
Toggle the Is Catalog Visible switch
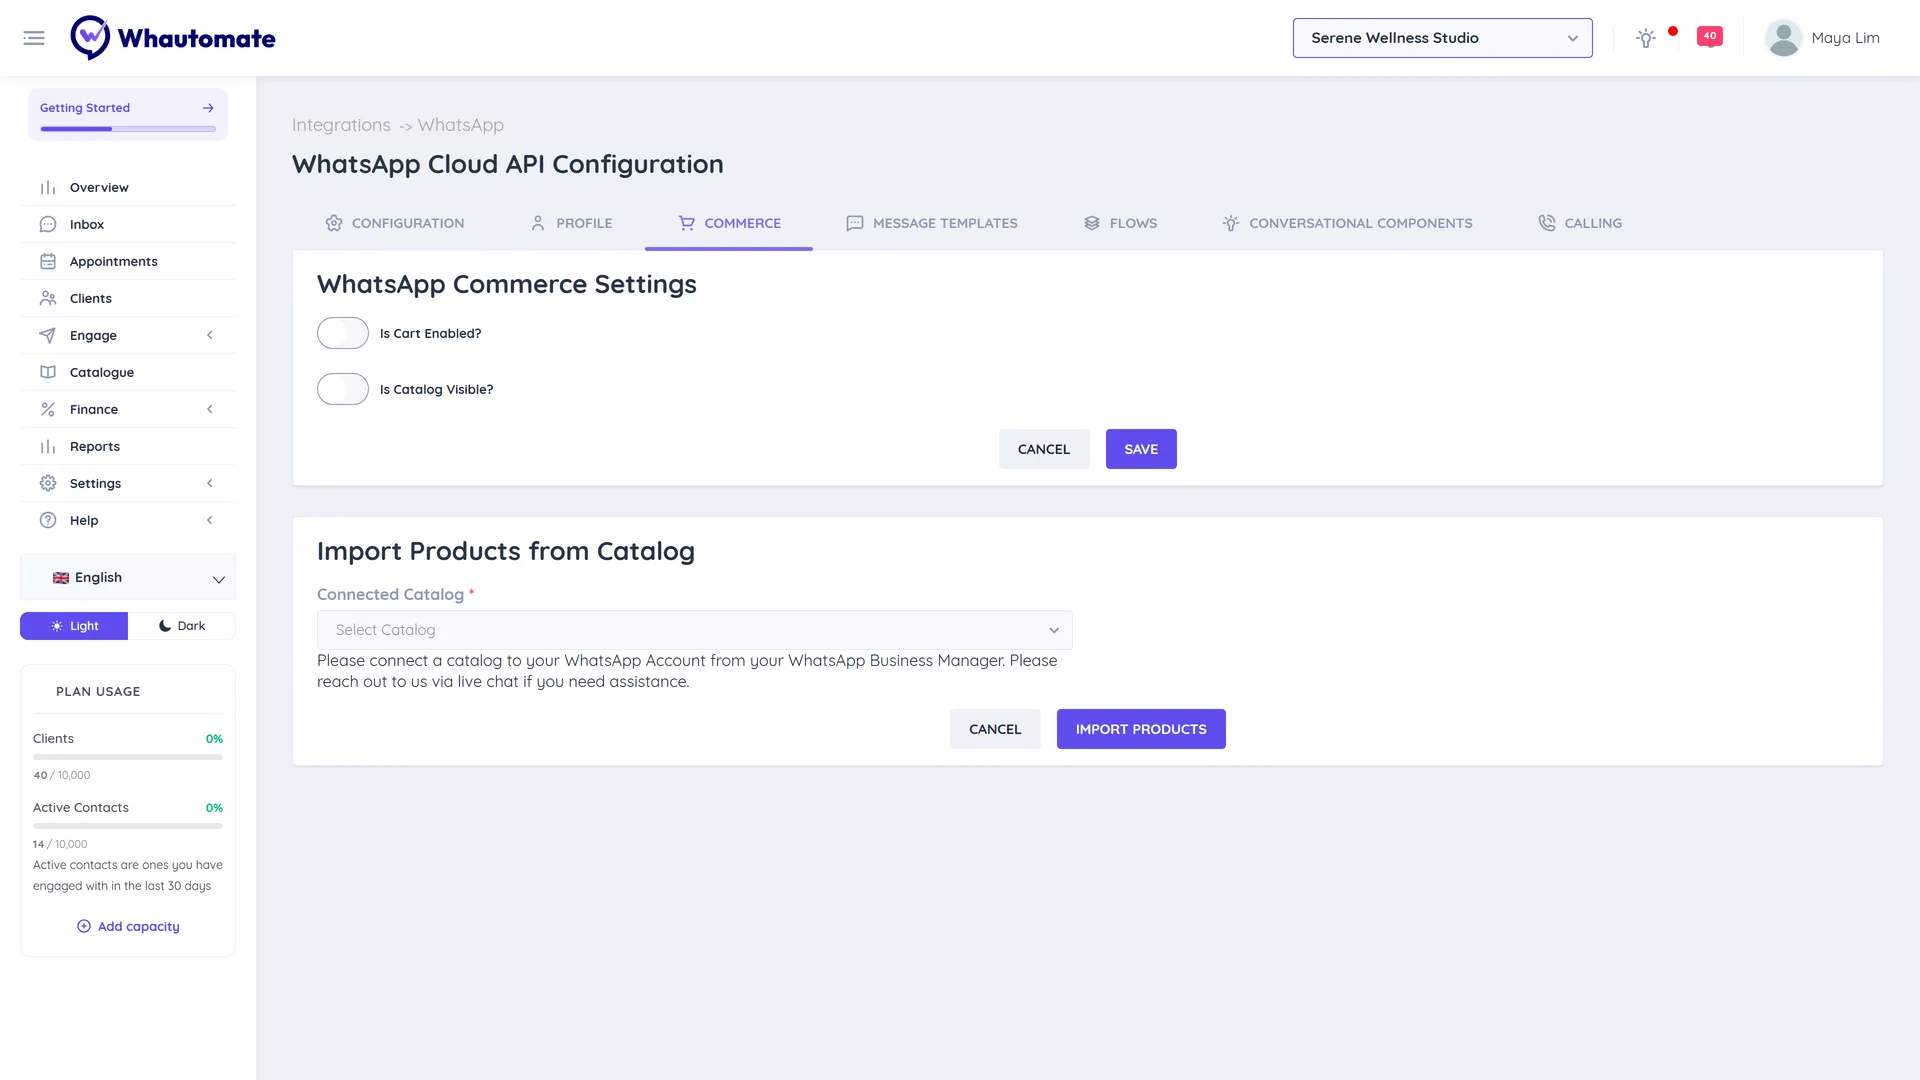[x=343, y=390]
